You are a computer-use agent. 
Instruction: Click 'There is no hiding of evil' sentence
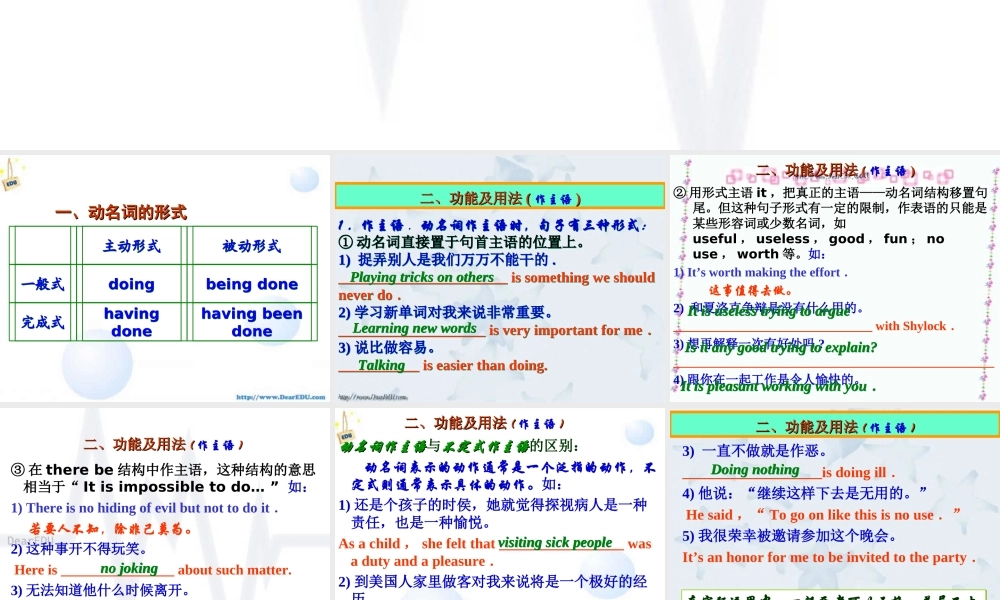point(145,508)
